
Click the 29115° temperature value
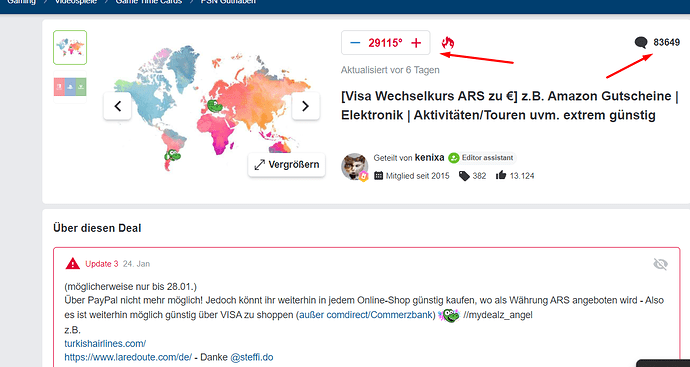385,43
